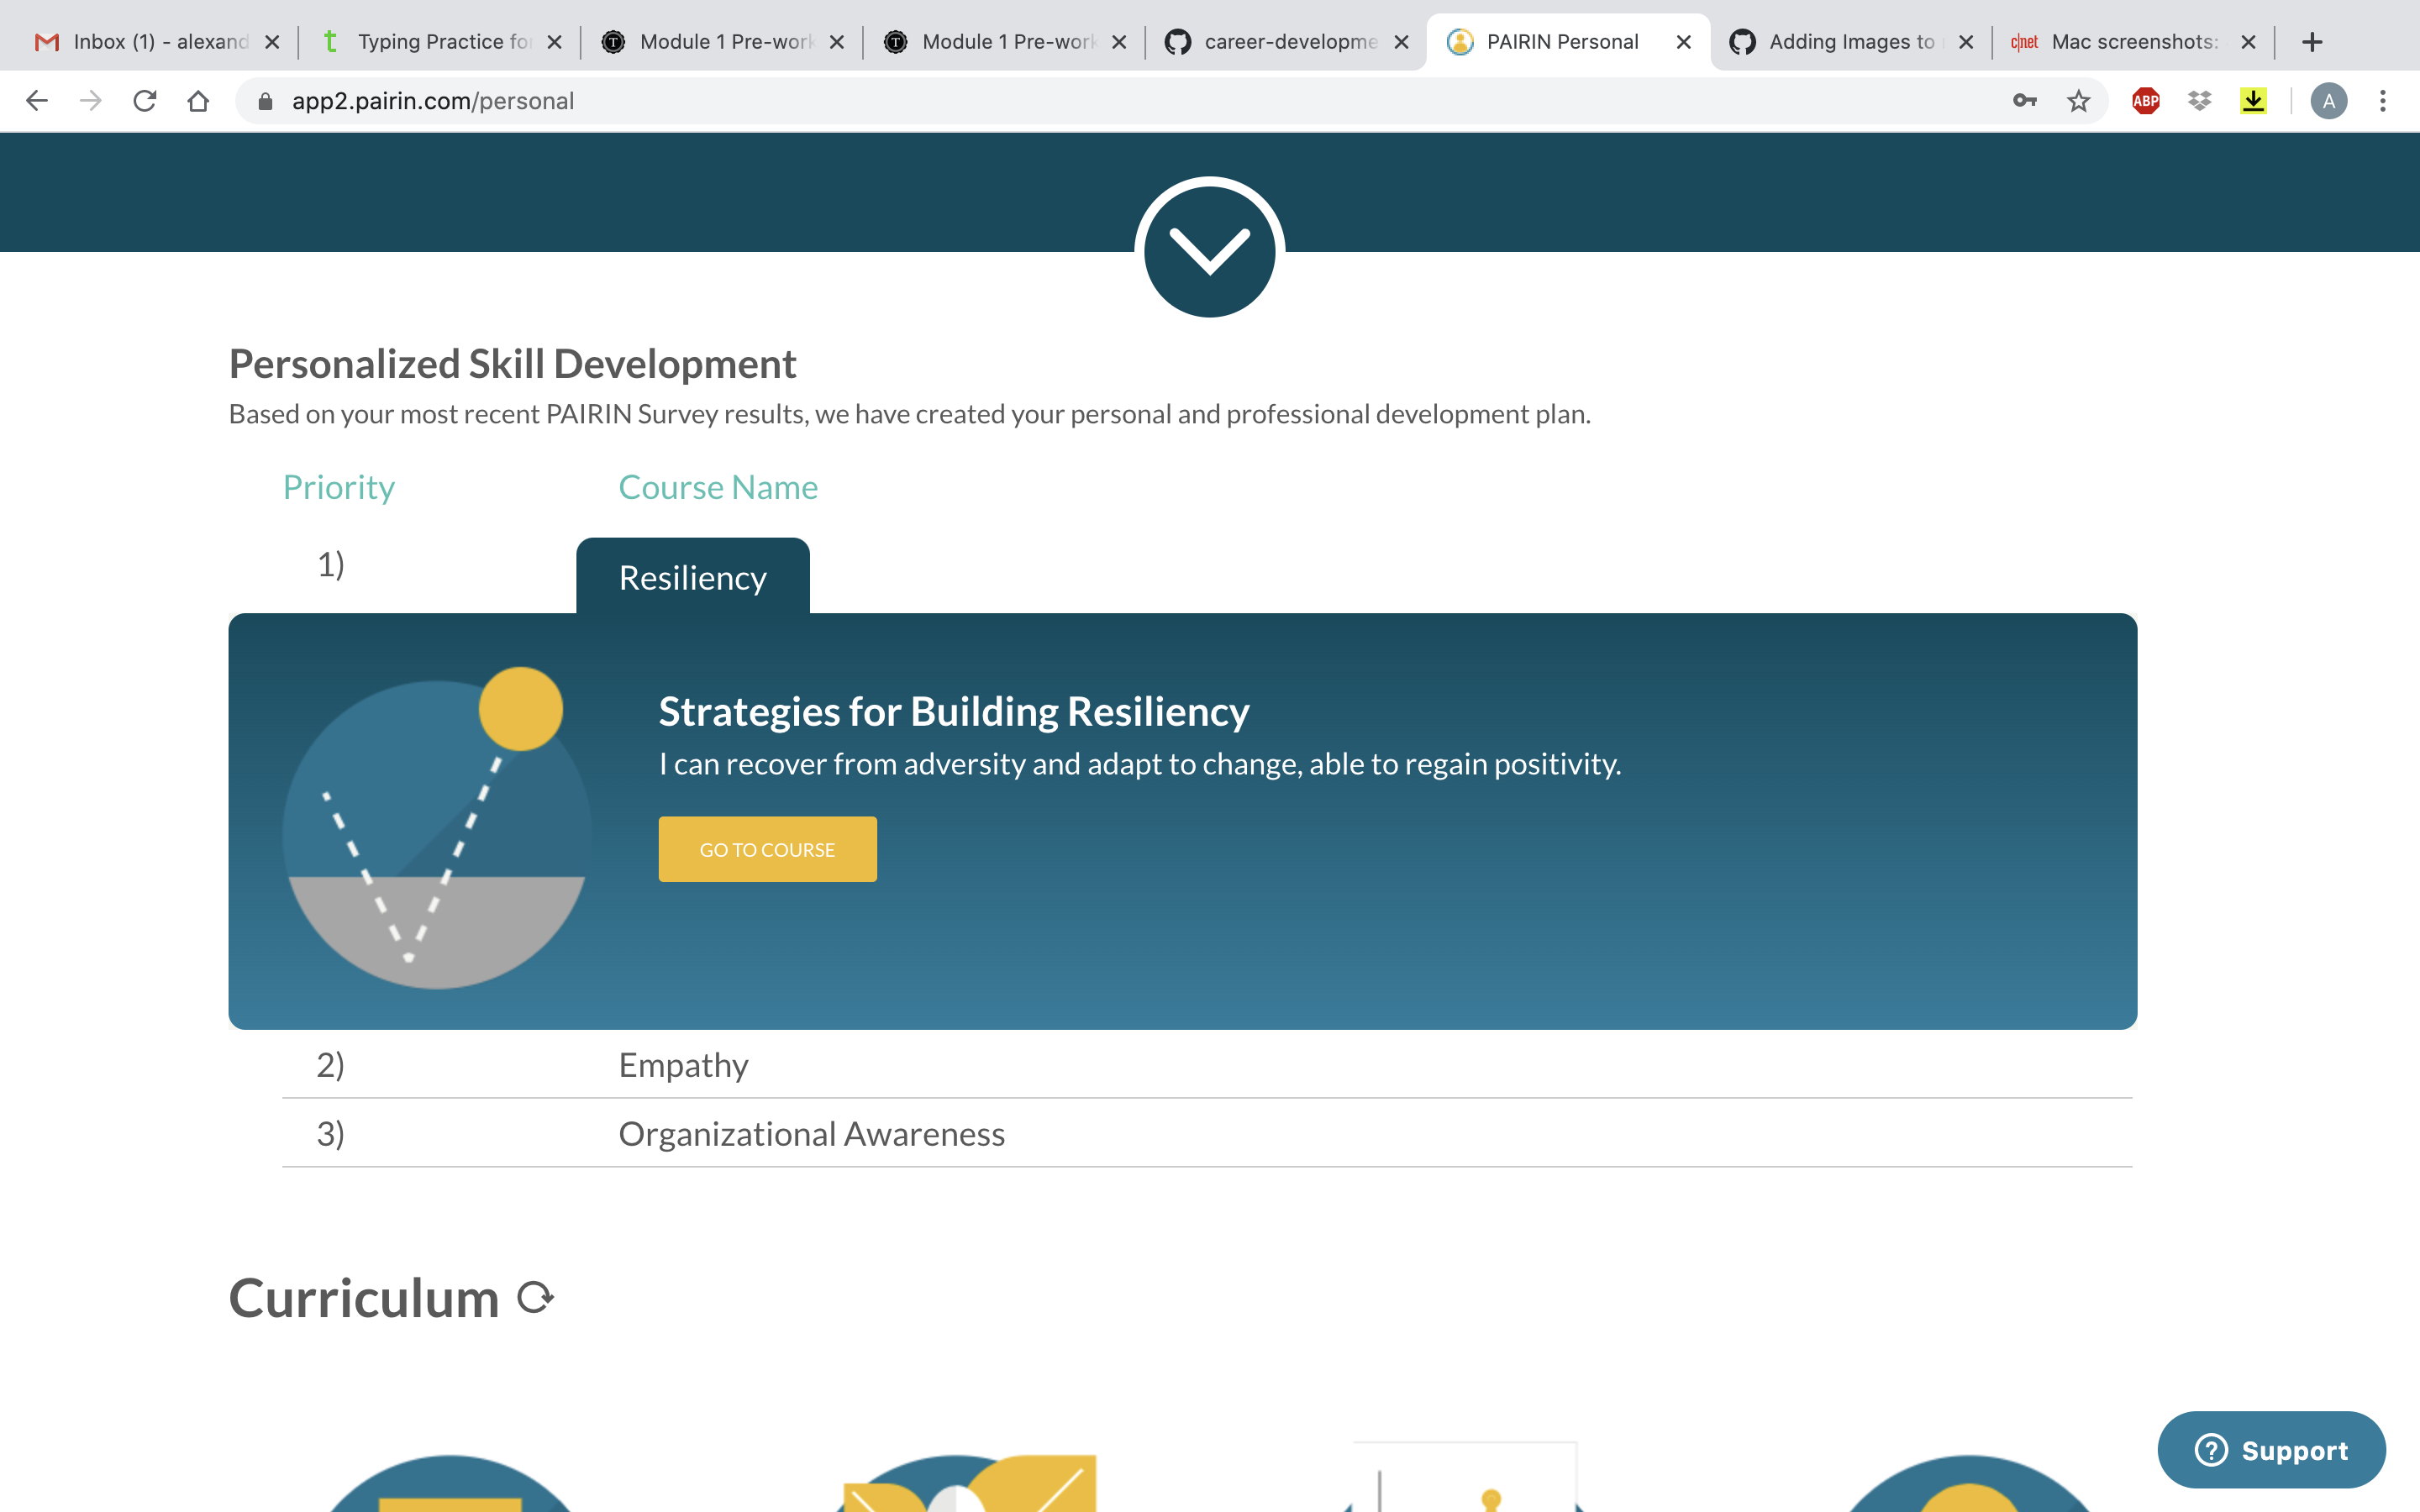Open the Chrome three-dot menu
The width and height of the screenshot is (2420, 1512).
pos(2383,101)
